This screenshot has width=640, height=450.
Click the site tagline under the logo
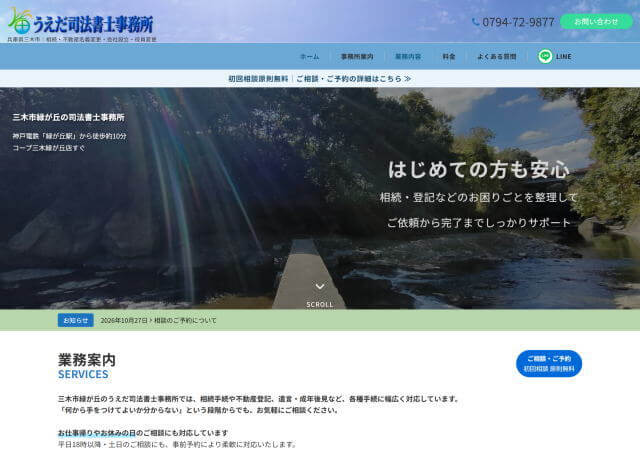point(82,40)
